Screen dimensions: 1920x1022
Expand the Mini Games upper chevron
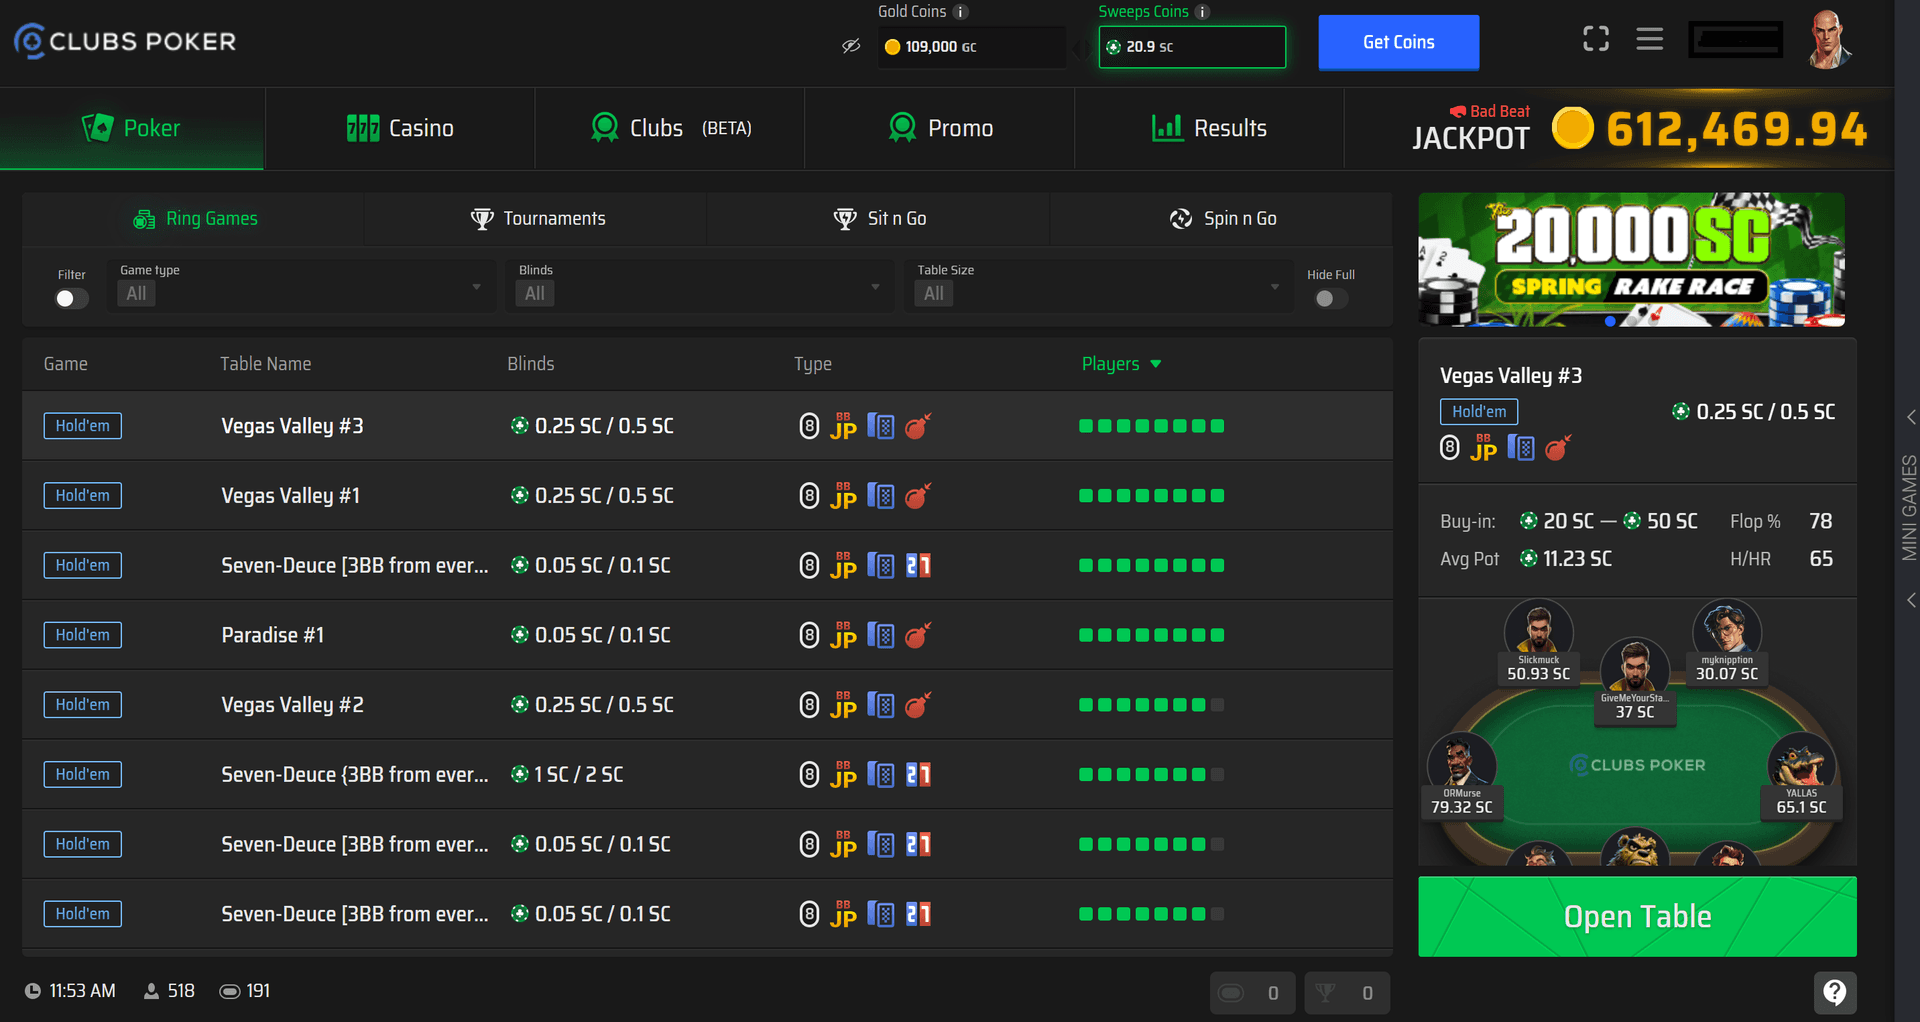click(1911, 417)
